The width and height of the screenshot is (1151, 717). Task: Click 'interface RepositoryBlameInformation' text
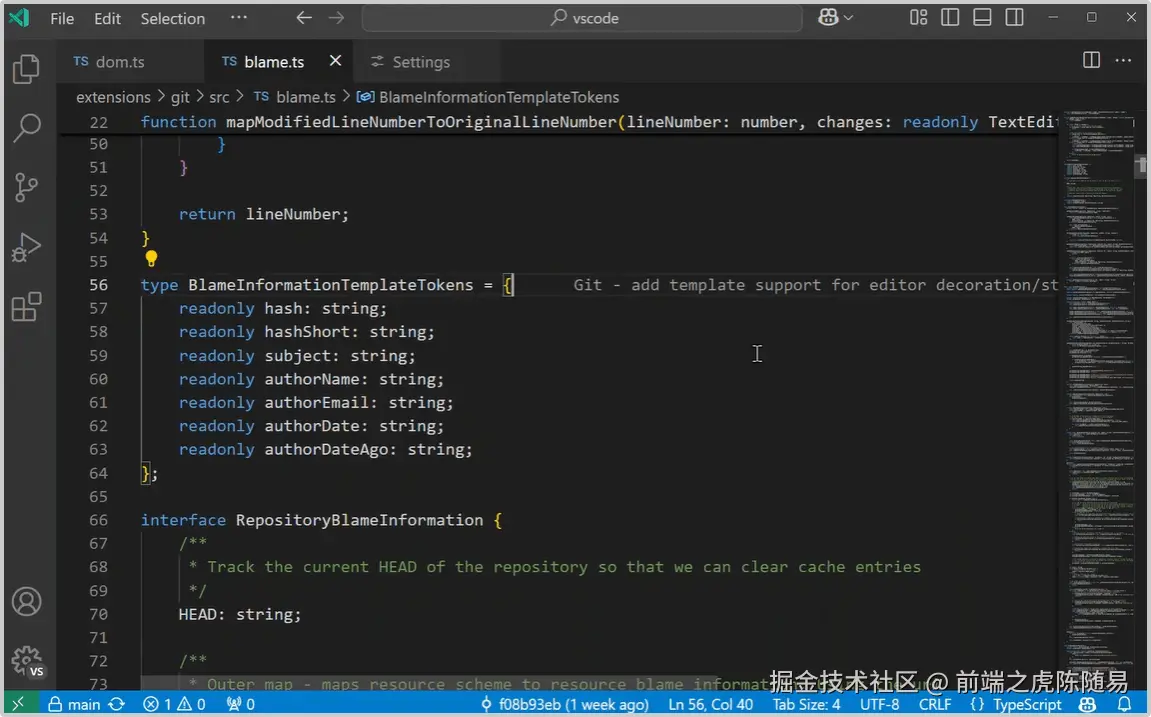pyautogui.click(x=312, y=520)
